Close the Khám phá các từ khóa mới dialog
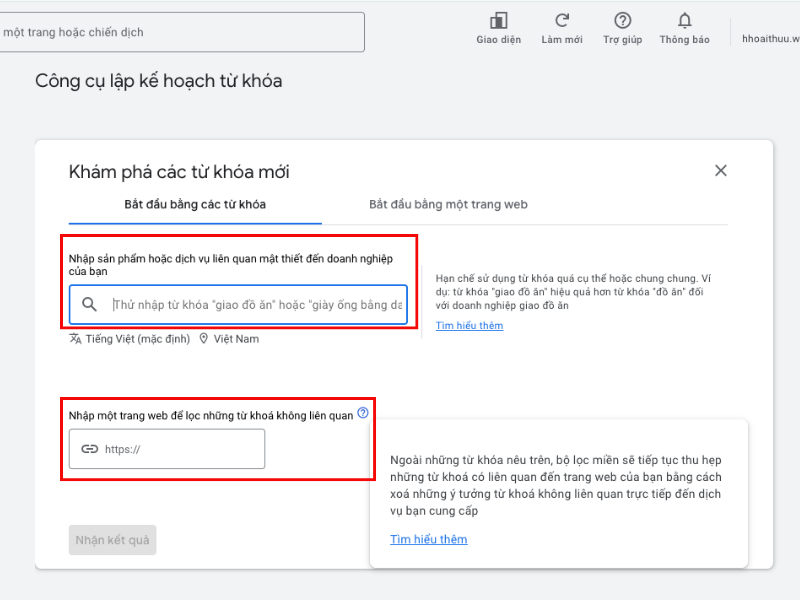The width and height of the screenshot is (800, 600). pos(720,170)
